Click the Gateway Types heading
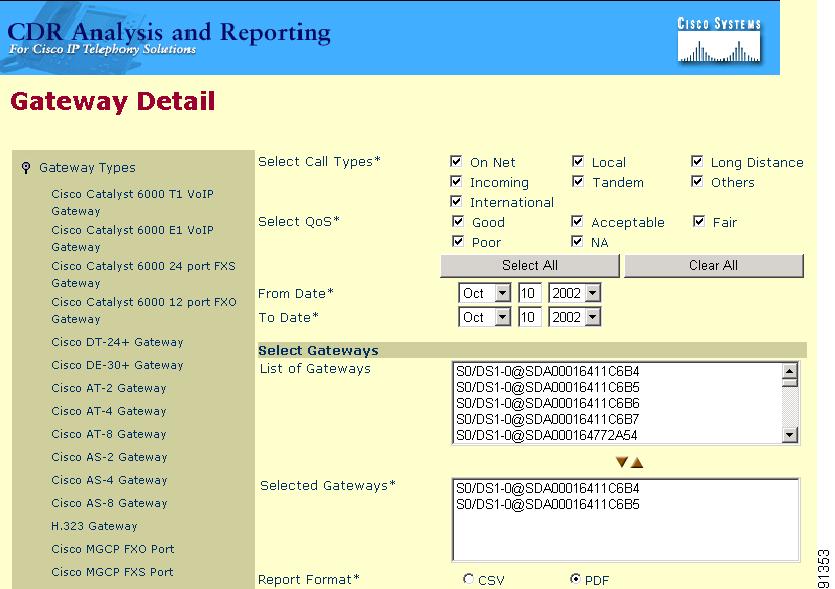835x589 pixels. (87, 168)
